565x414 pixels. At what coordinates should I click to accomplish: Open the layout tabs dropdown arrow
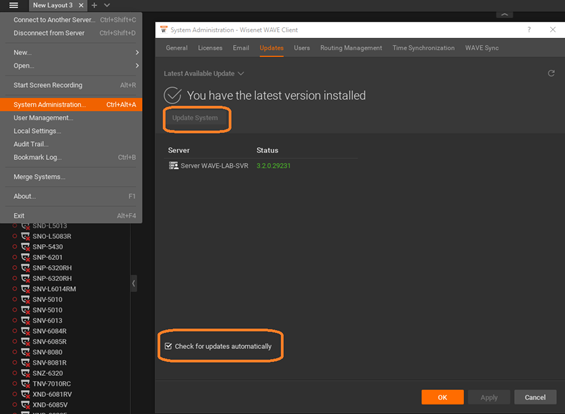coord(107,5)
